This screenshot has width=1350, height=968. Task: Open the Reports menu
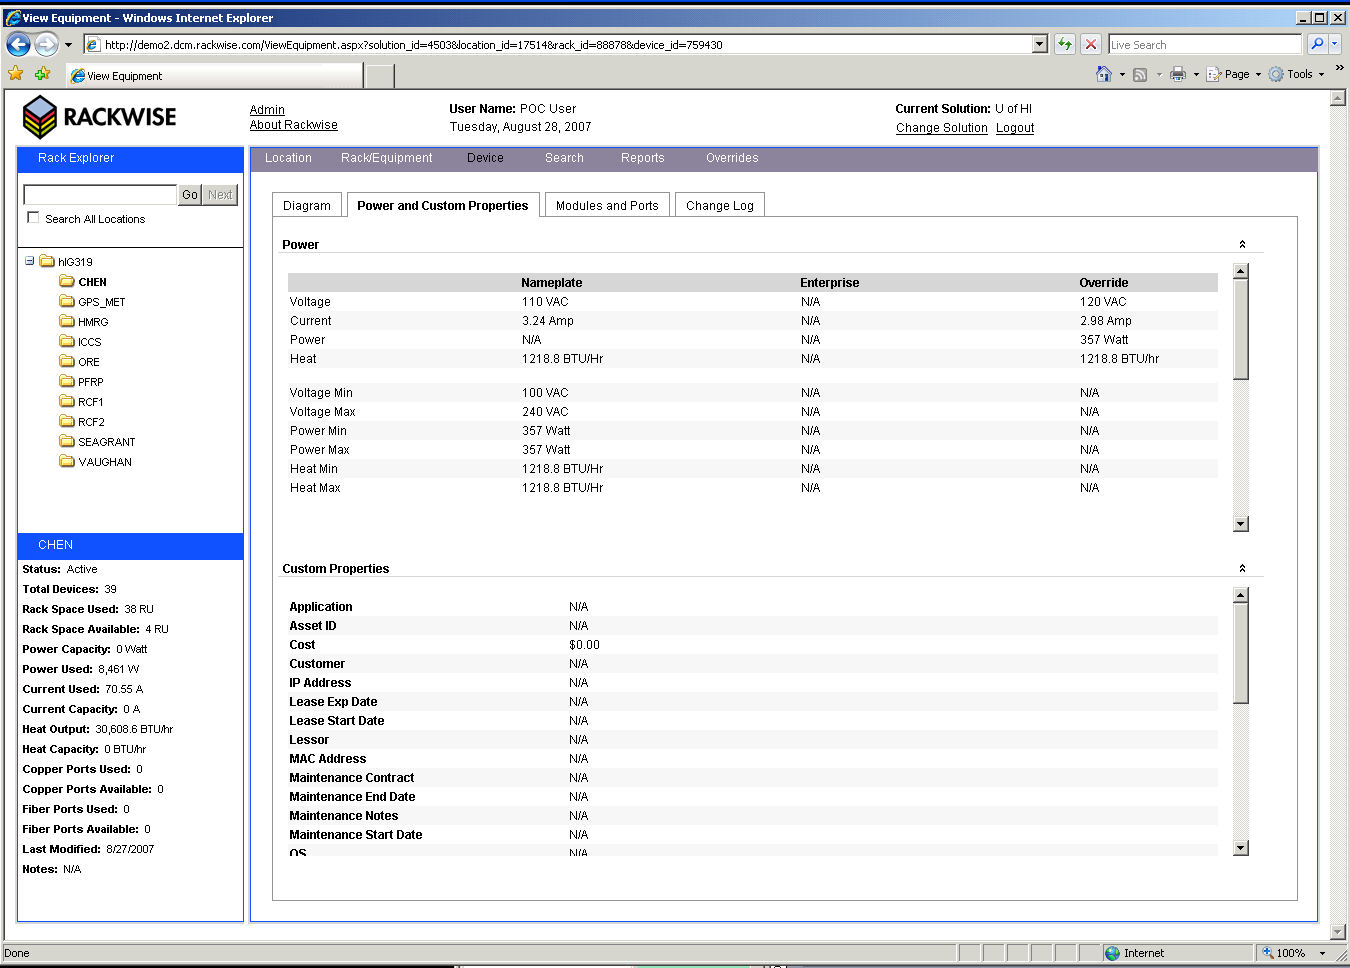pos(642,158)
